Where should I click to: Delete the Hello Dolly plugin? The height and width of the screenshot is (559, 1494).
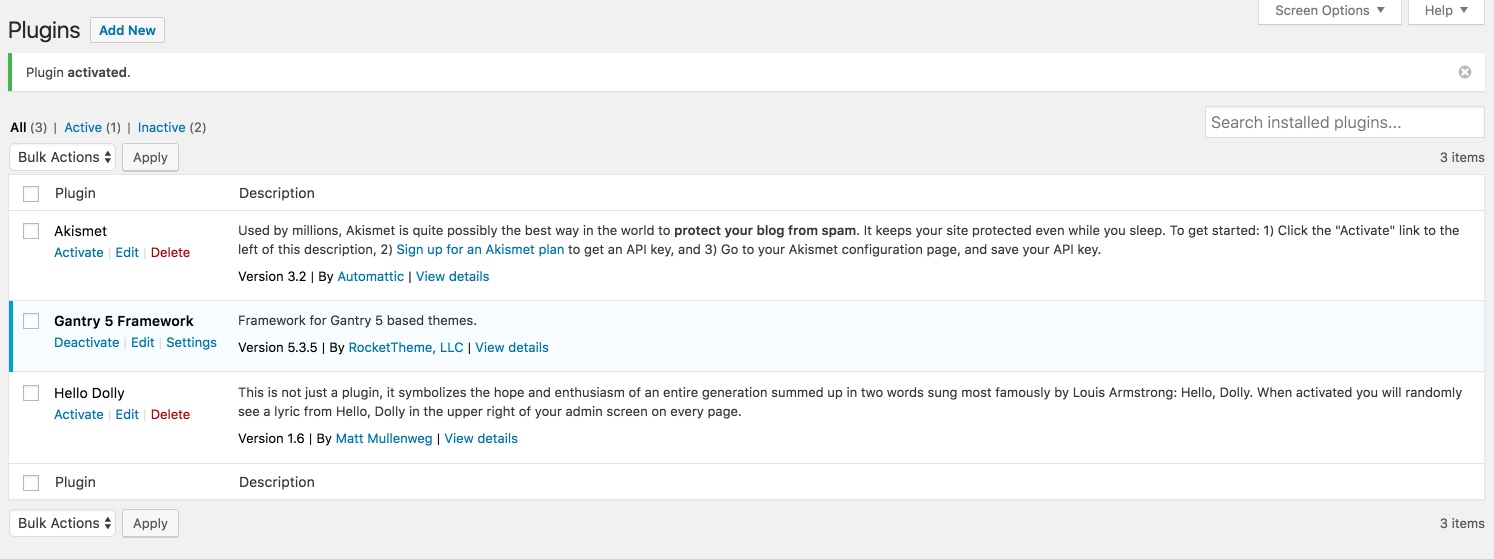click(x=170, y=414)
